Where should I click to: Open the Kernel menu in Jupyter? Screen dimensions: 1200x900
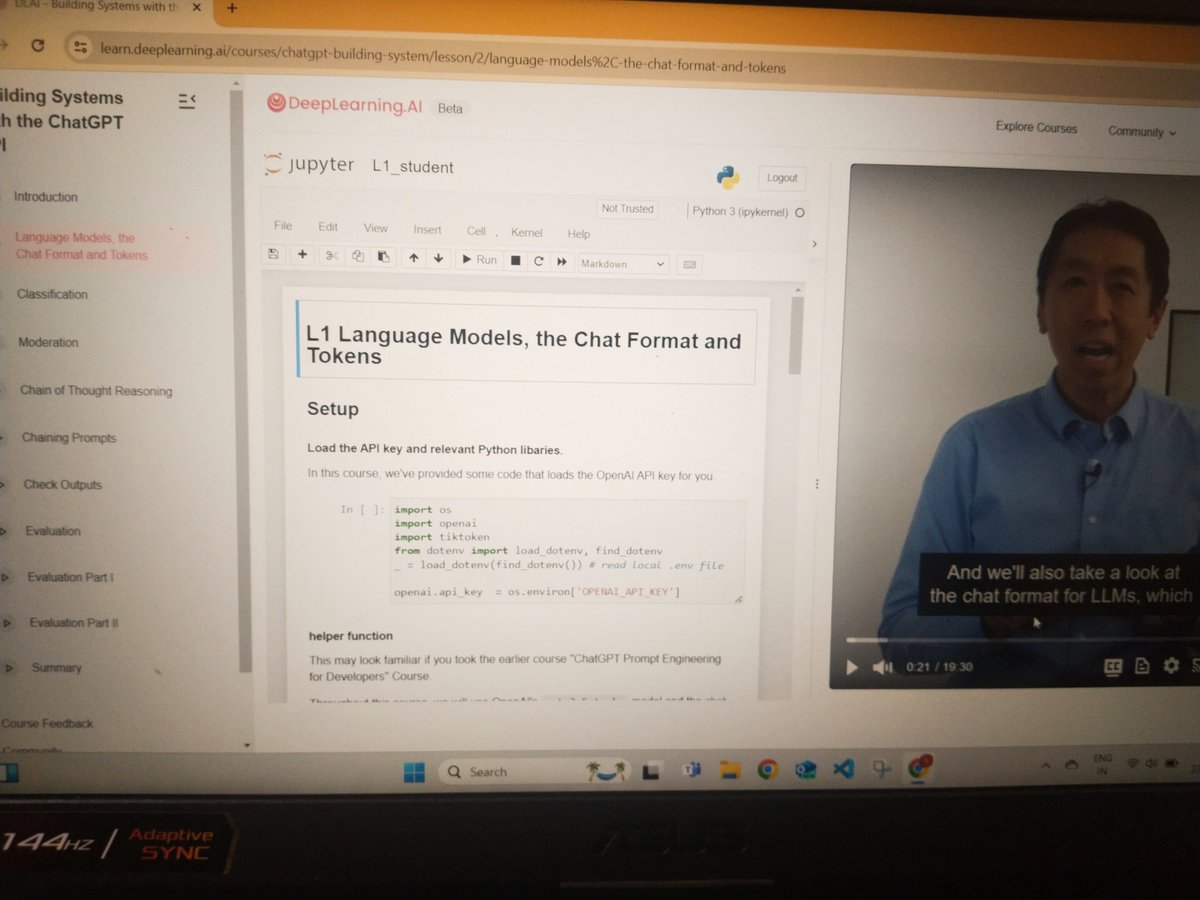(x=526, y=232)
